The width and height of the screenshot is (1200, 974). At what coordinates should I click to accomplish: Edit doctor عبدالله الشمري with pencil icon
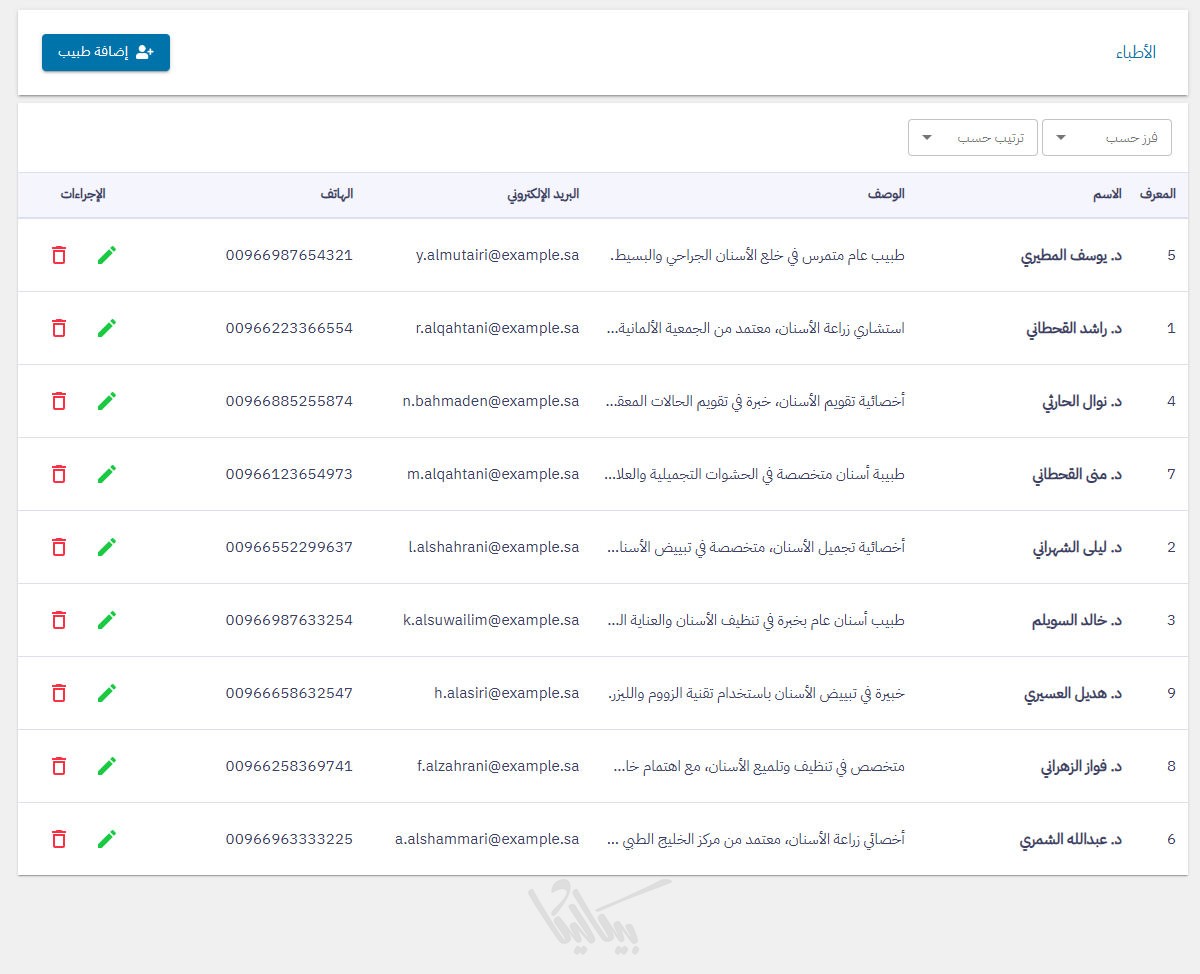pos(107,839)
